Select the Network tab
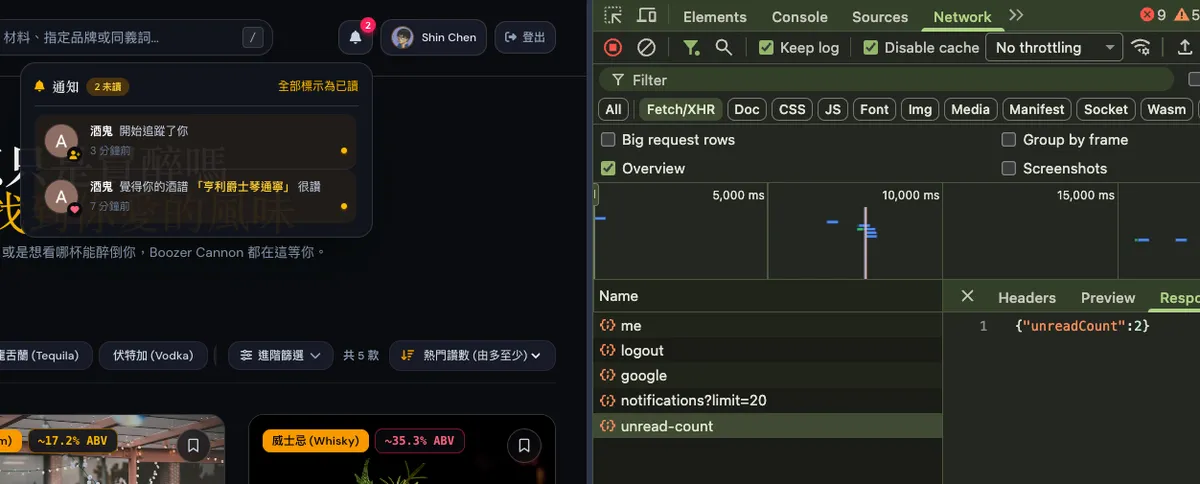The width and height of the screenshot is (1200, 484). (962, 16)
